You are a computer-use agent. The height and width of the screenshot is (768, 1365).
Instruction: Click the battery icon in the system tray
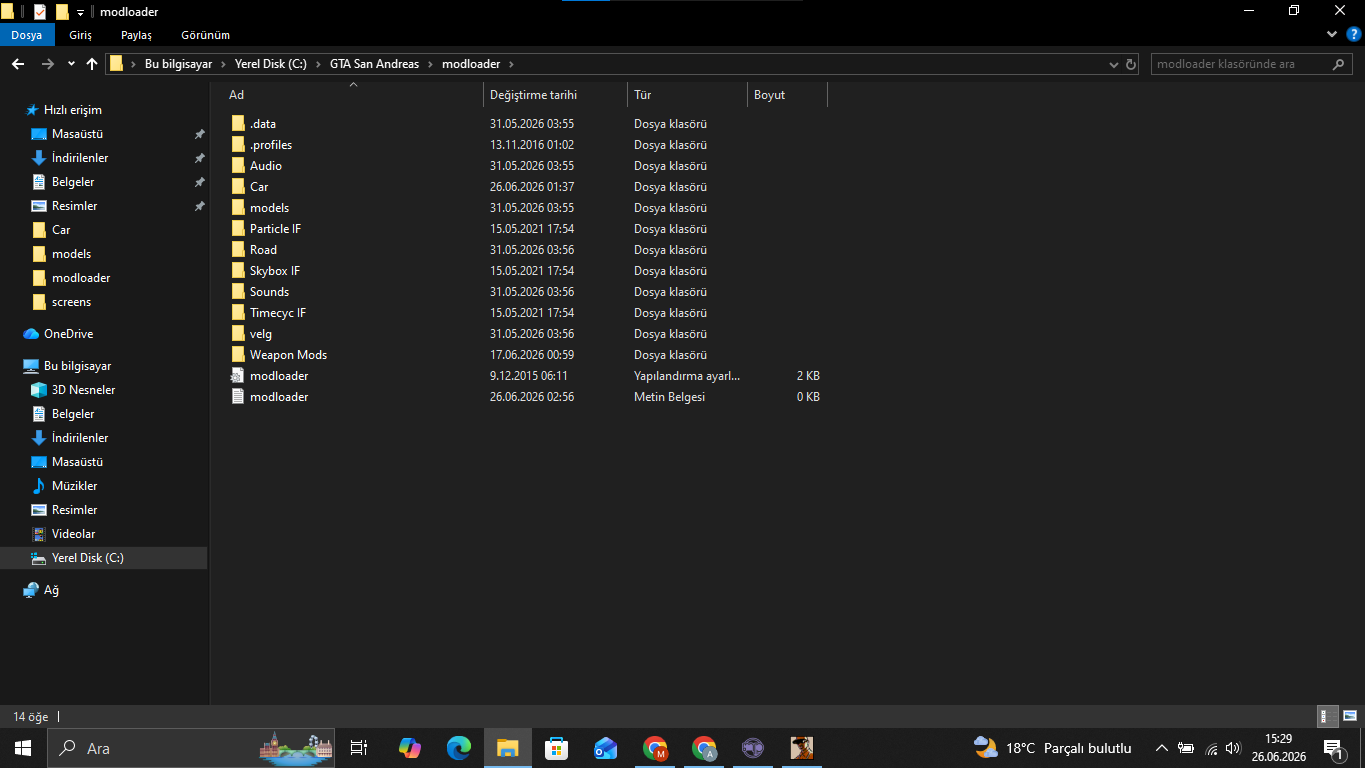pyautogui.click(x=1186, y=748)
